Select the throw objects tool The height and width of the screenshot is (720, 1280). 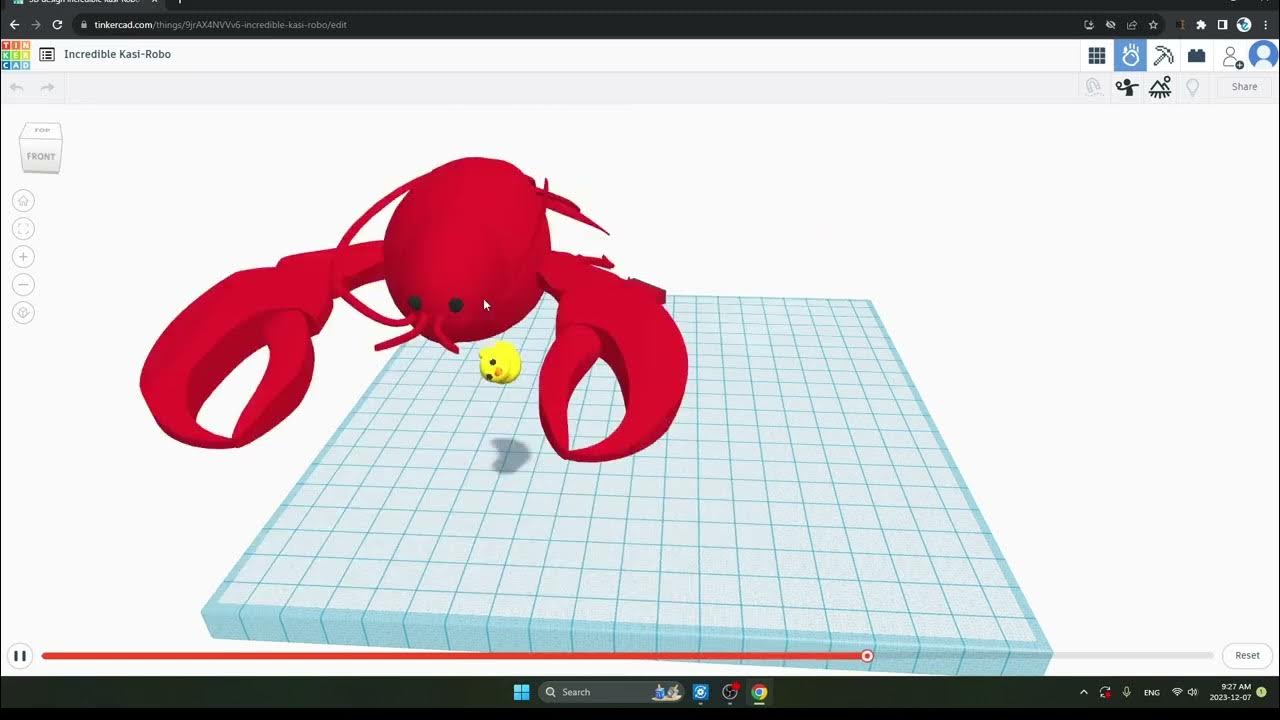coord(1127,87)
